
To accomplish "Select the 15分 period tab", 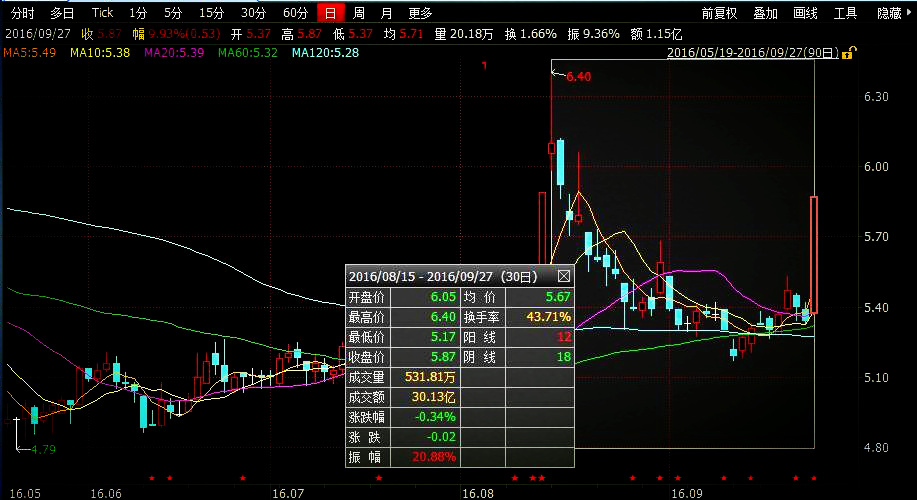I will pos(211,13).
